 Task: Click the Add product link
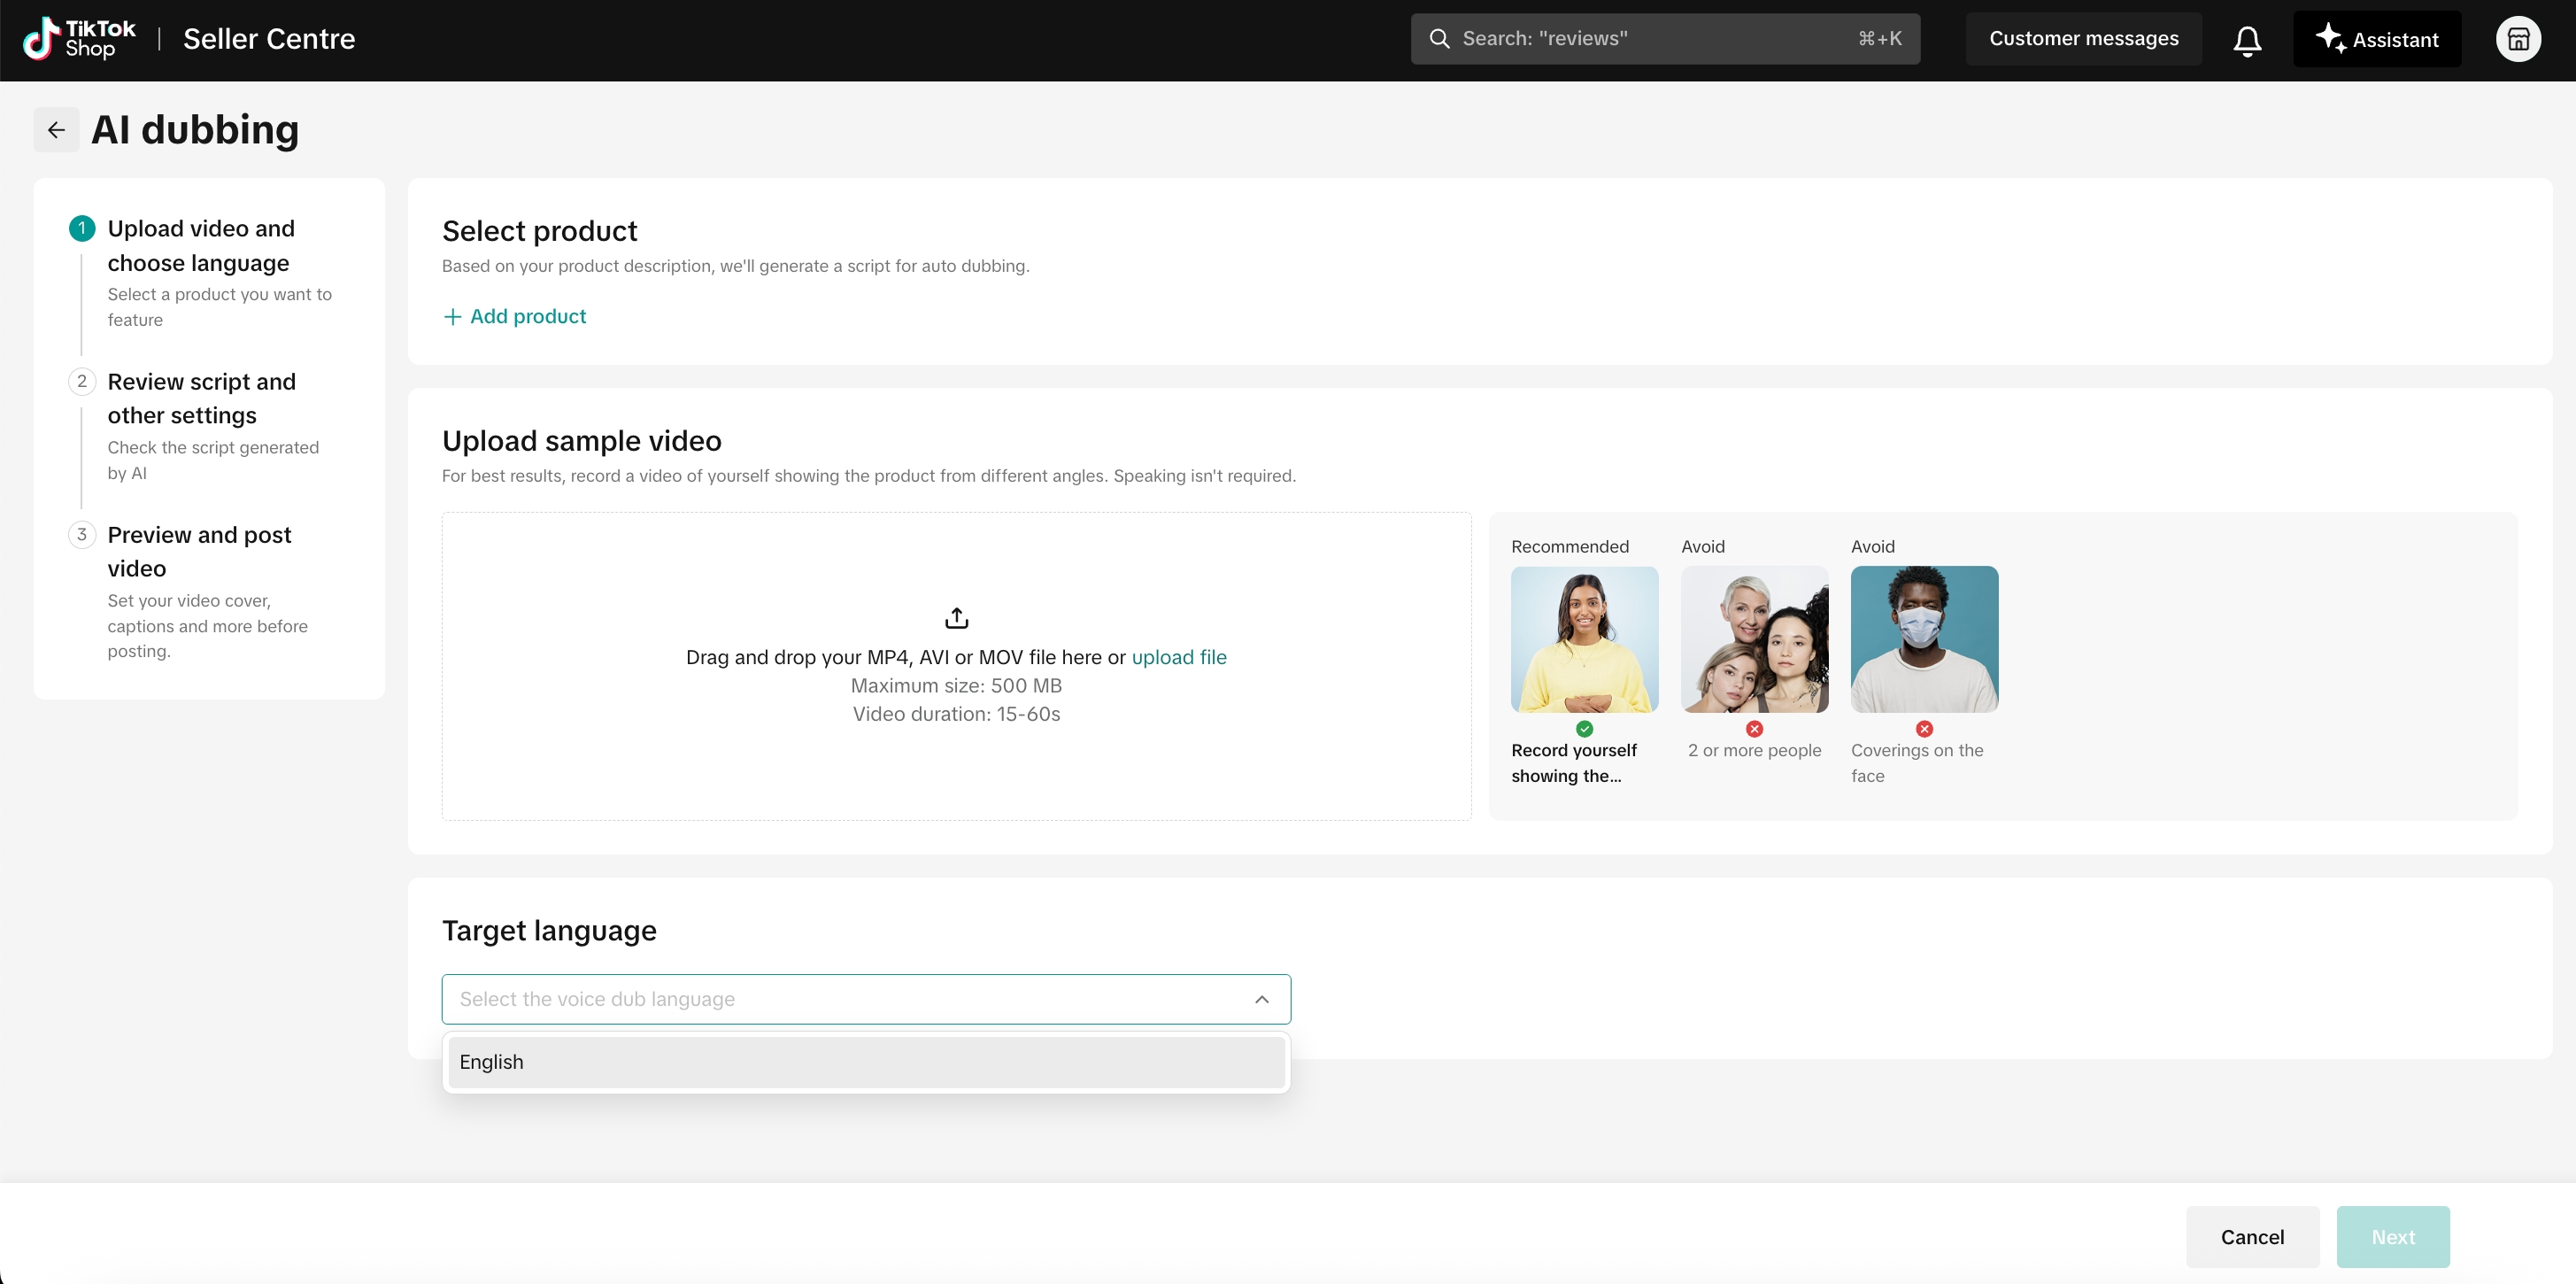(x=514, y=317)
